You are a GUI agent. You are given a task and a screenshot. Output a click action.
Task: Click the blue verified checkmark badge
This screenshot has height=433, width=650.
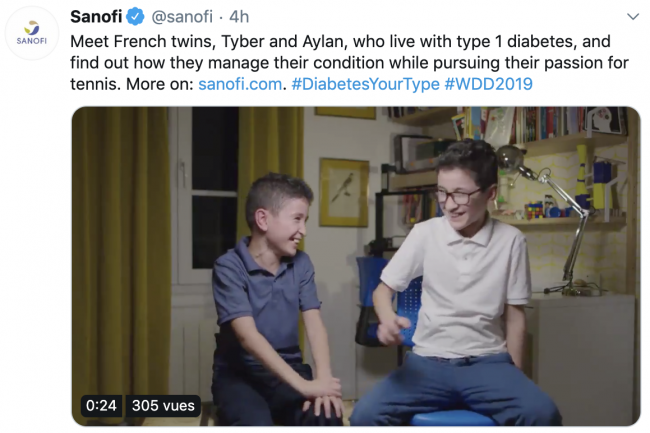tap(135, 17)
